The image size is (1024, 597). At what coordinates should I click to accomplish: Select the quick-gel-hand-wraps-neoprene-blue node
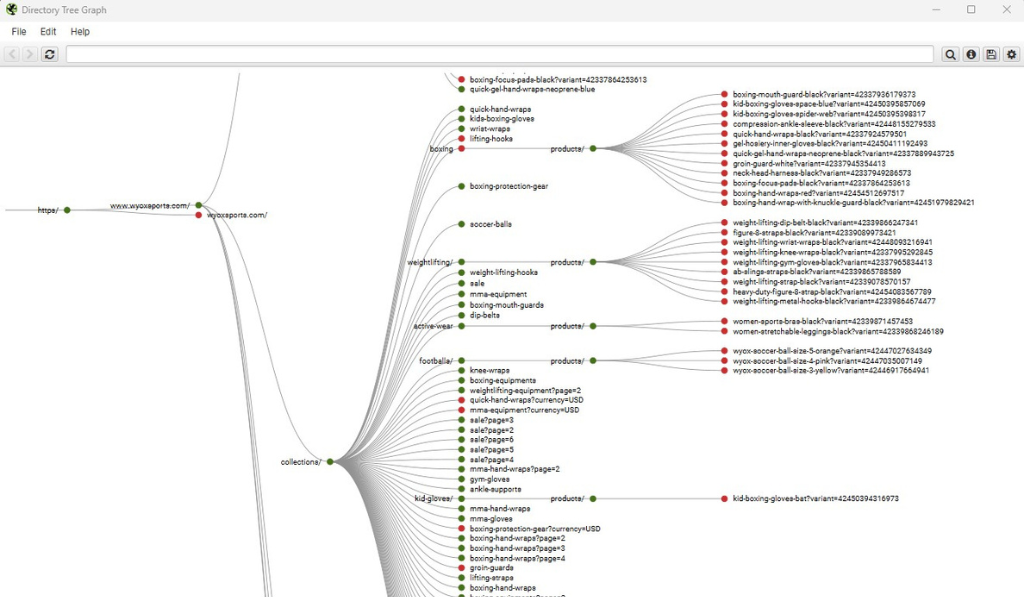pos(462,89)
